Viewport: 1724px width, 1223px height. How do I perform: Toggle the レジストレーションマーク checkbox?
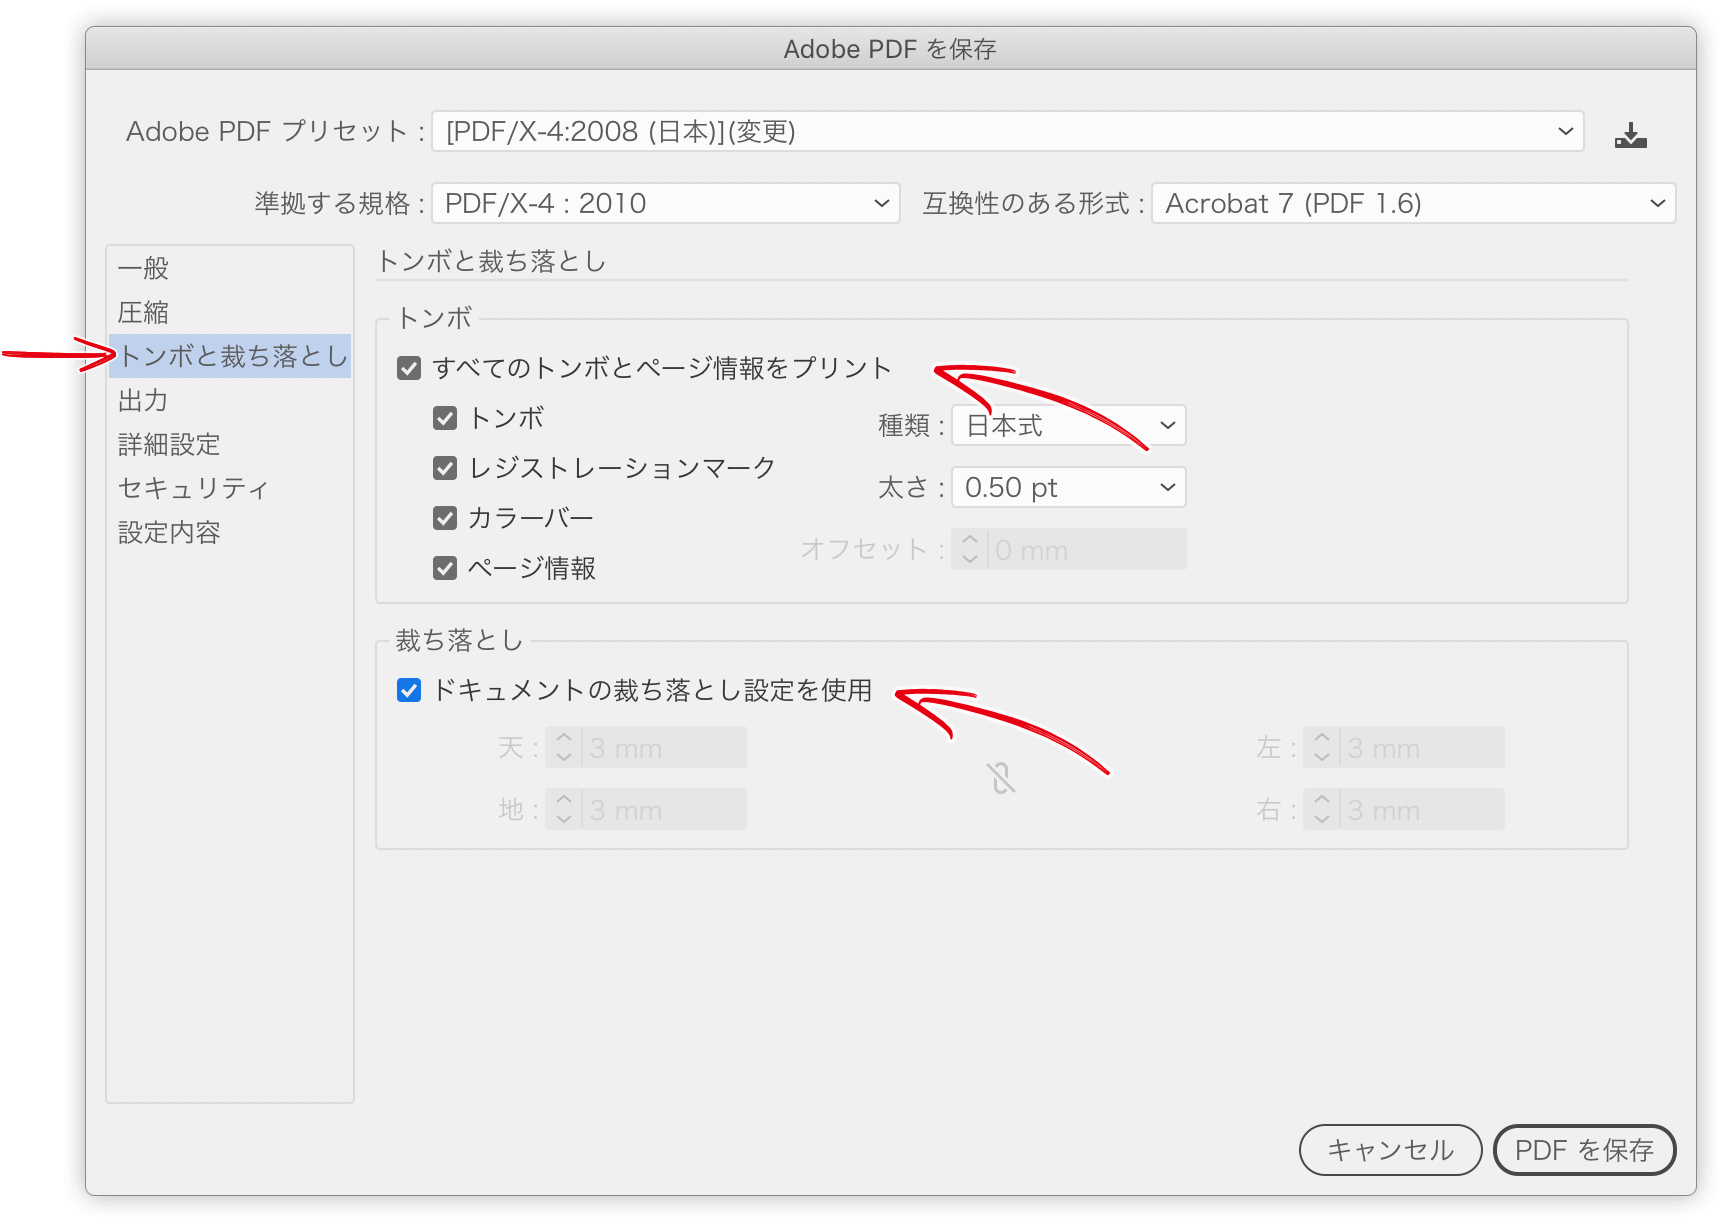pos(445,468)
